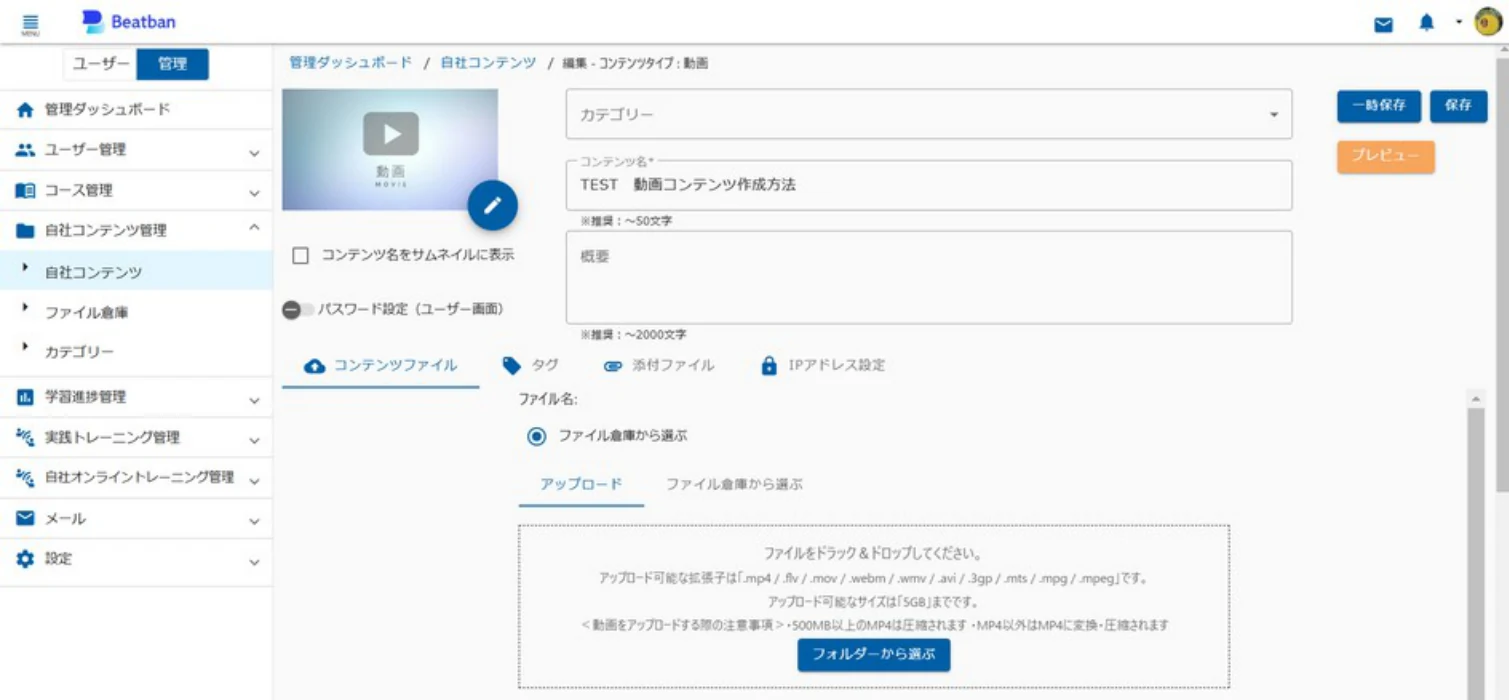Click the lock icon of IPアドレス設定
1509x700 pixels.
click(768, 366)
